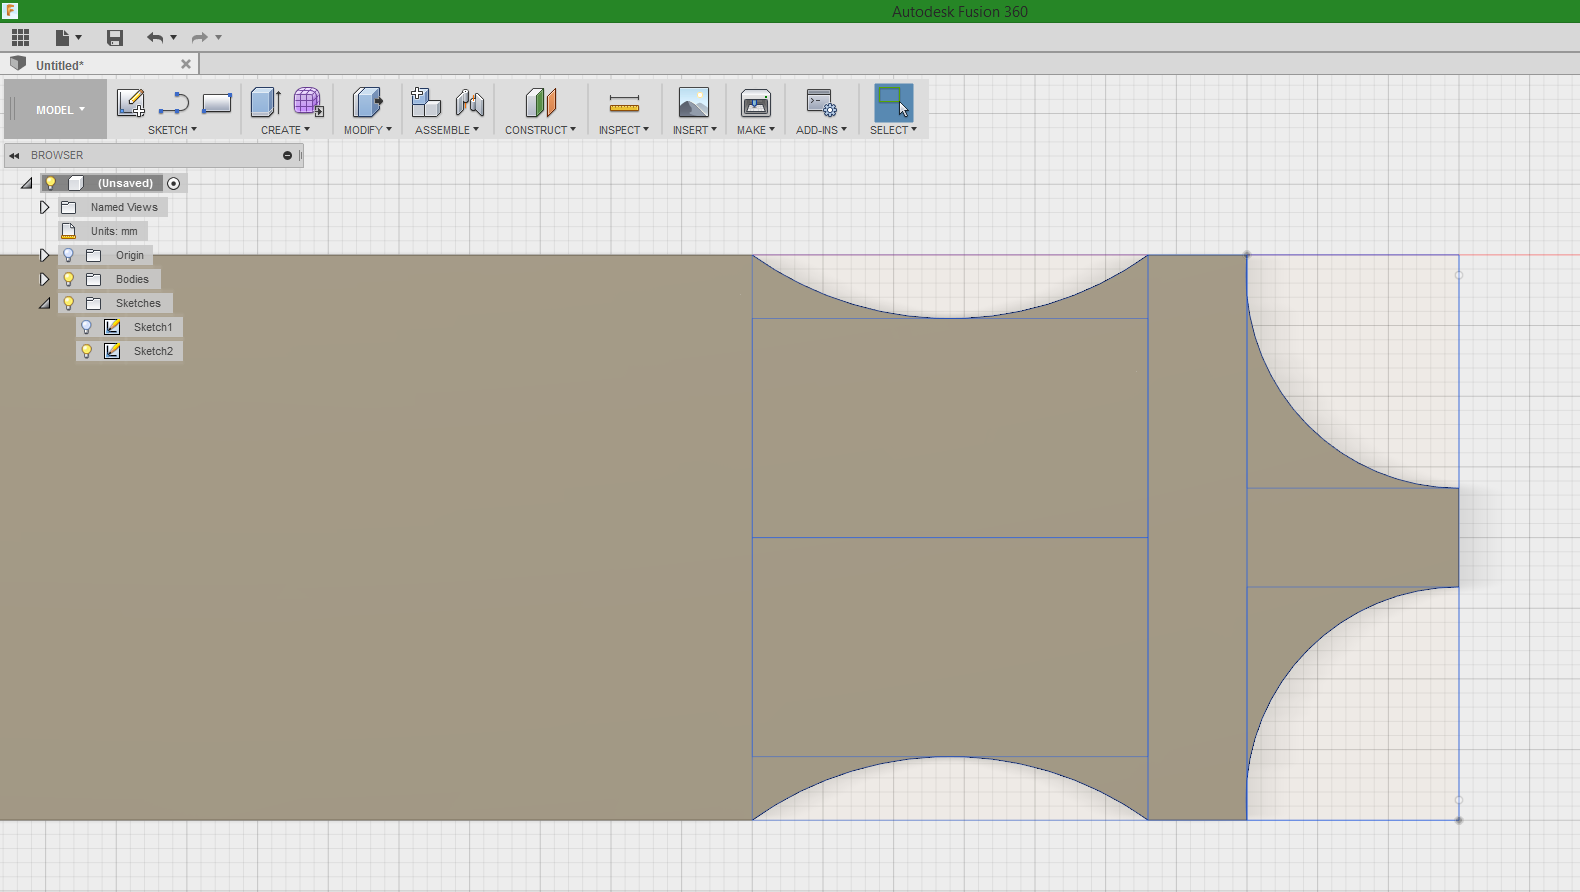Open the SKETCH menu
Image resolution: width=1580 pixels, height=892 pixels.
[173, 130]
